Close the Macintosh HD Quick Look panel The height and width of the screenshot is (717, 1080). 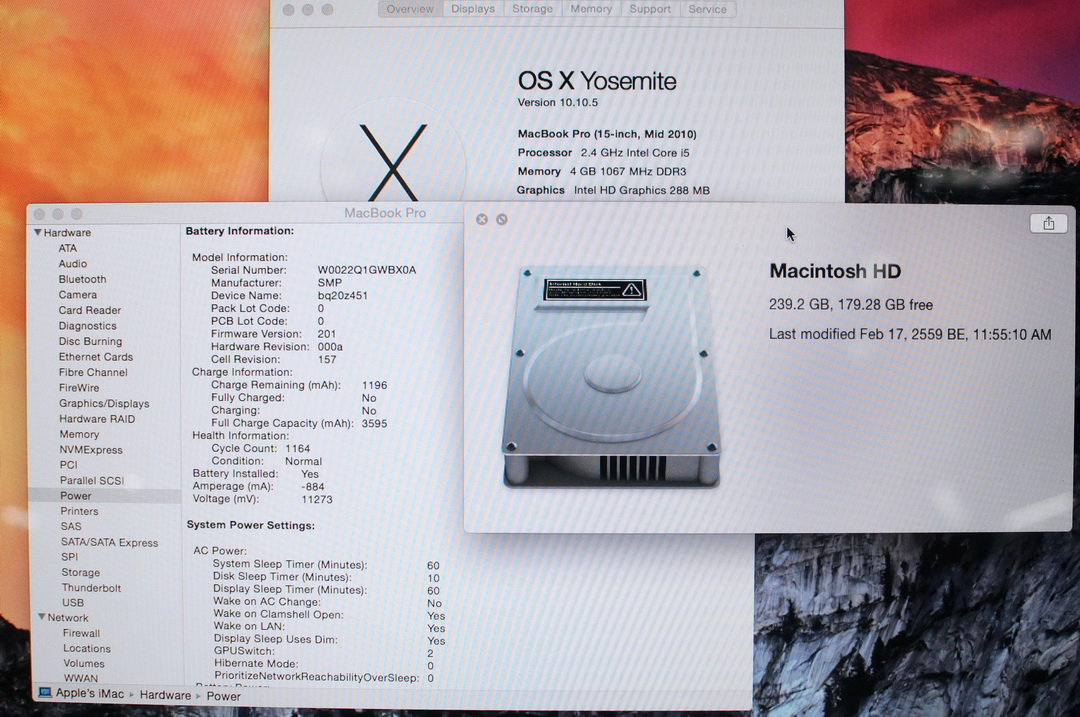(x=482, y=219)
